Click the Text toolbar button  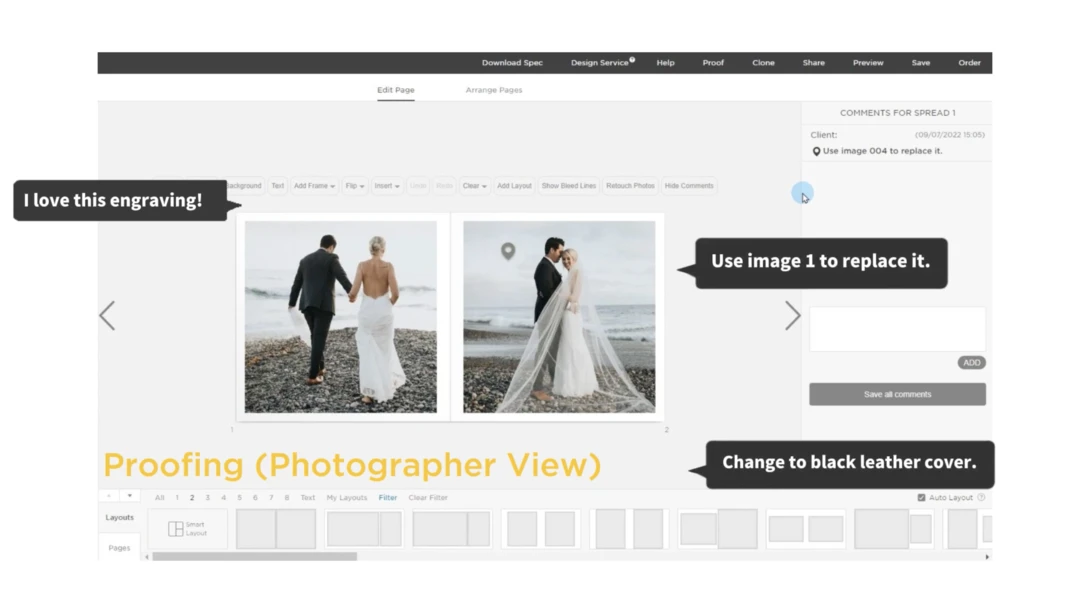[x=277, y=186]
